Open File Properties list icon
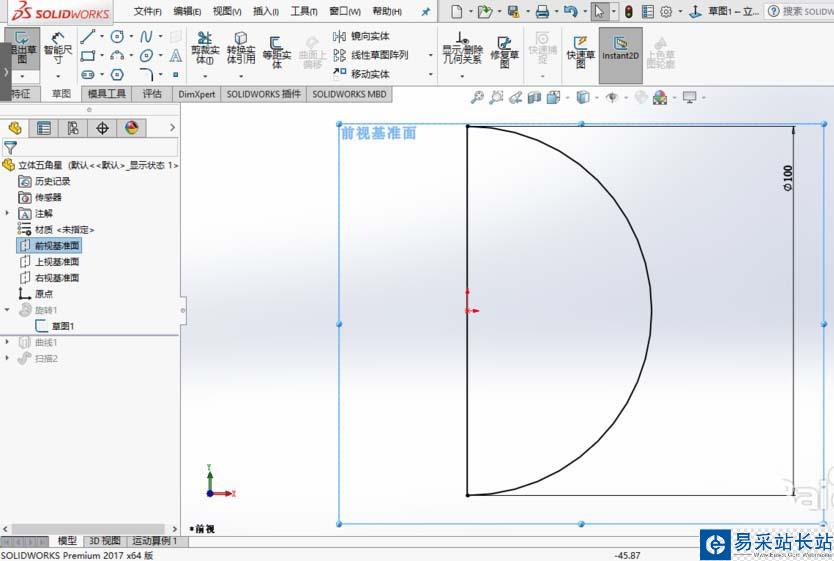This screenshot has height=561, width=834. pyautogui.click(x=647, y=11)
